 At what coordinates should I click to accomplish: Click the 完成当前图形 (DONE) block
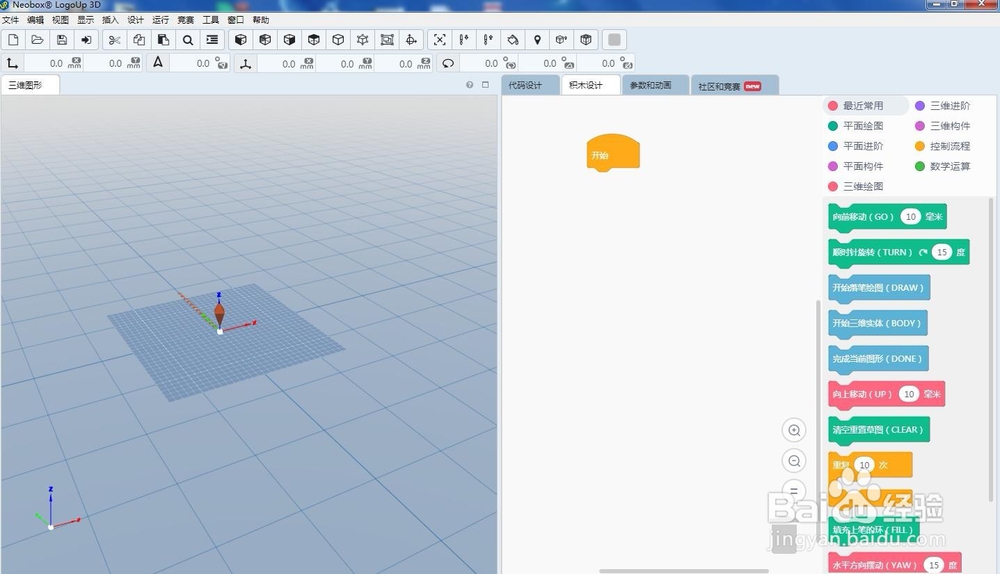[x=878, y=359]
